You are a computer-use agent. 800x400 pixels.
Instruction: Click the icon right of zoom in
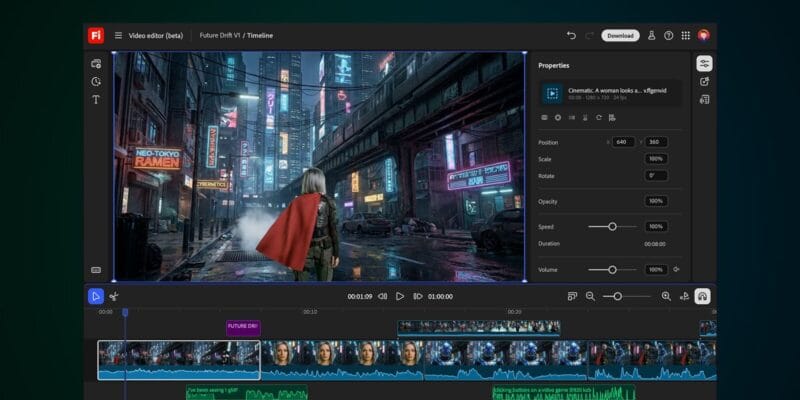tap(685, 296)
